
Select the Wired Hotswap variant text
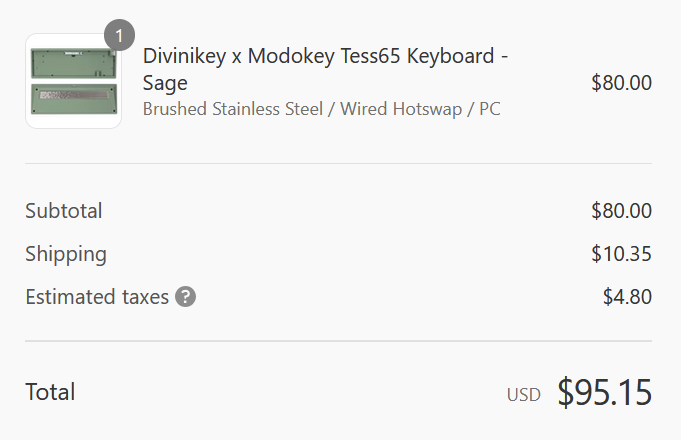tap(401, 109)
